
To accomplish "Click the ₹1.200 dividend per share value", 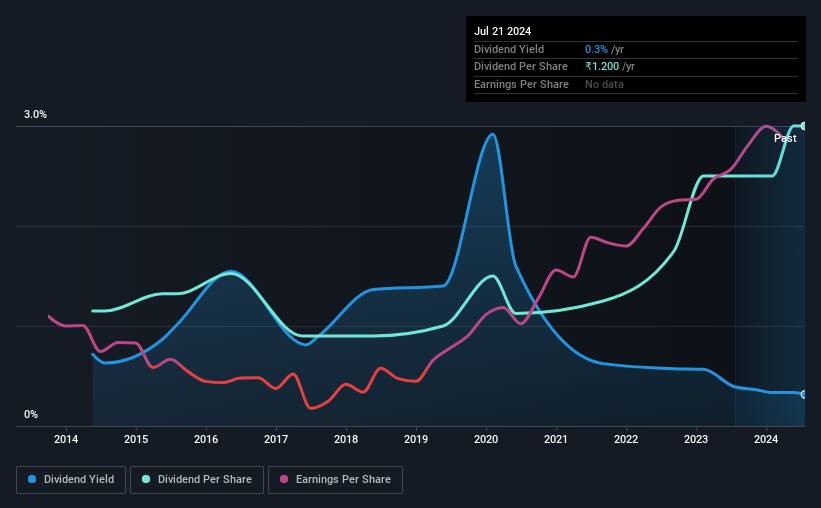I will (x=602, y=67).
